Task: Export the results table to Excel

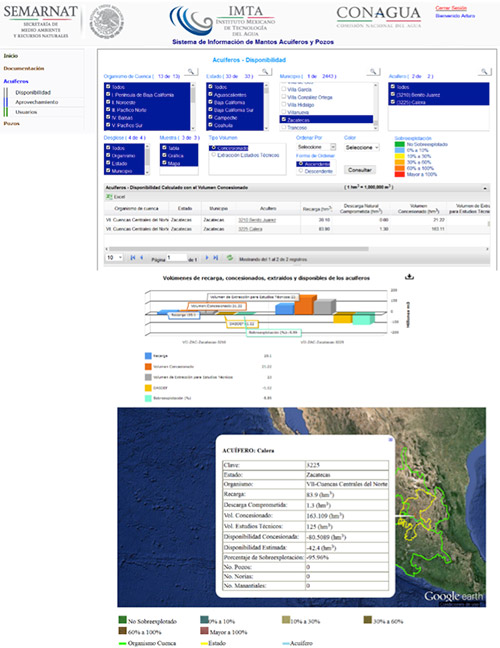Action: click(x=115, y=197)
